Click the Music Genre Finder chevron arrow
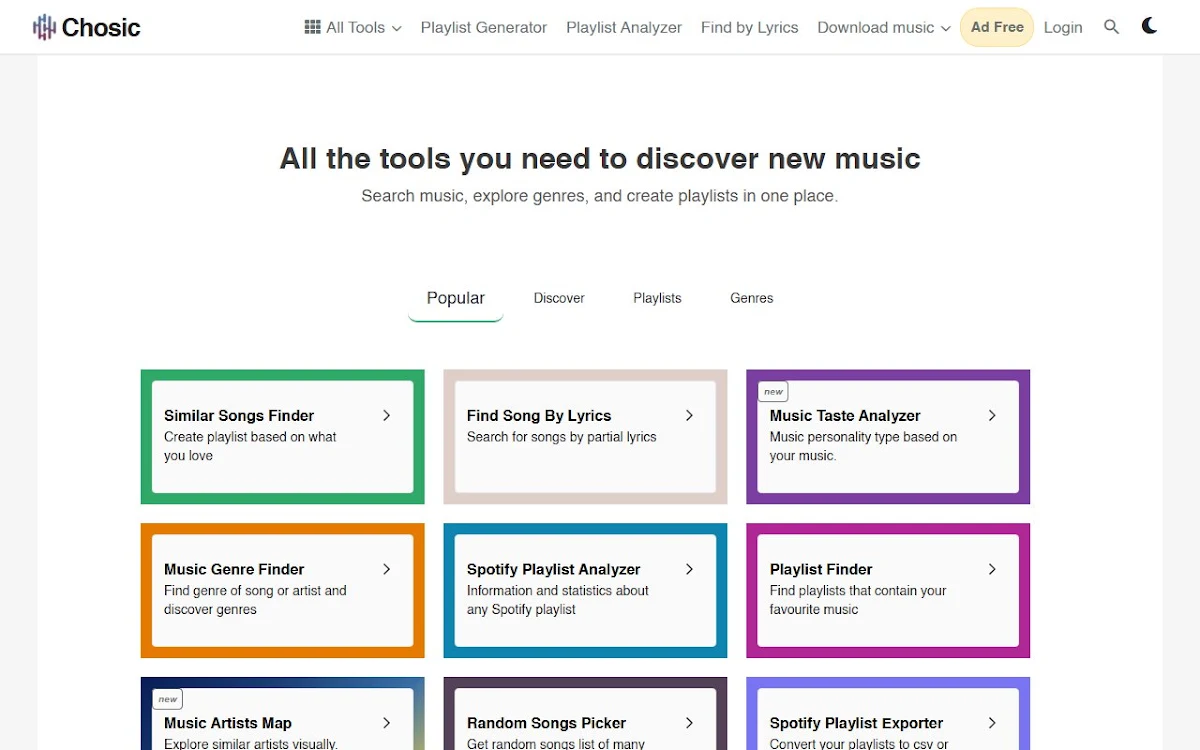 tap(386, 569)
